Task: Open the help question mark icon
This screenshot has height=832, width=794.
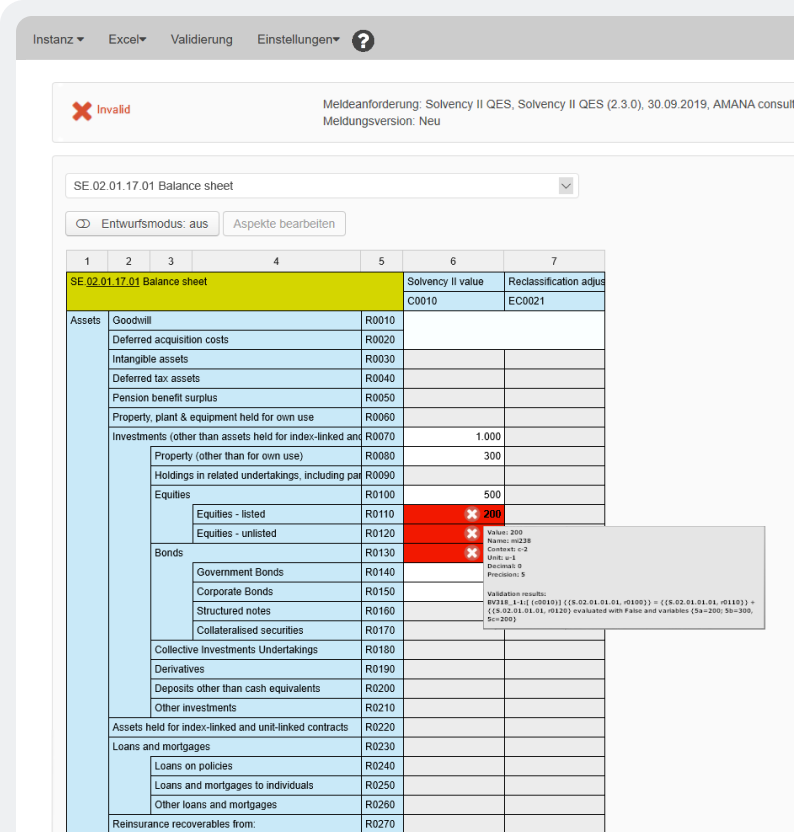Action: tap(364, 41)
